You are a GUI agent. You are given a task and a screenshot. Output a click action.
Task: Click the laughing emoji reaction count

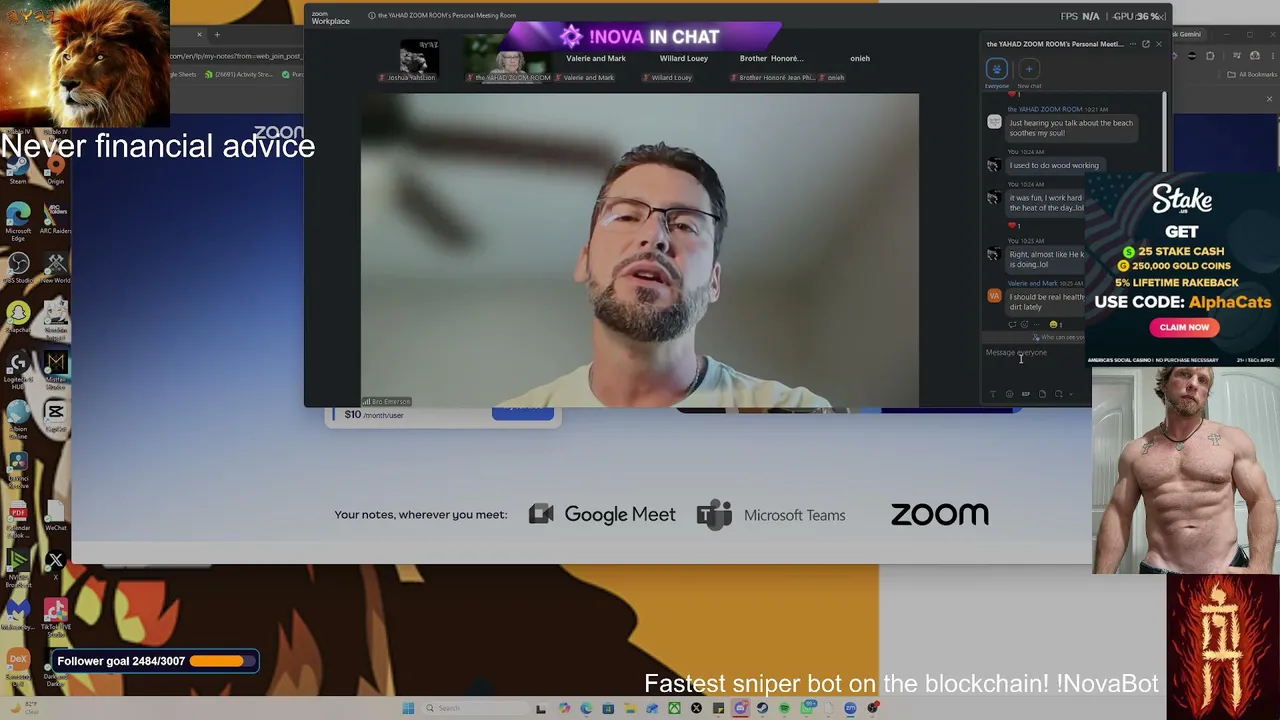[x=1056, y=325]
